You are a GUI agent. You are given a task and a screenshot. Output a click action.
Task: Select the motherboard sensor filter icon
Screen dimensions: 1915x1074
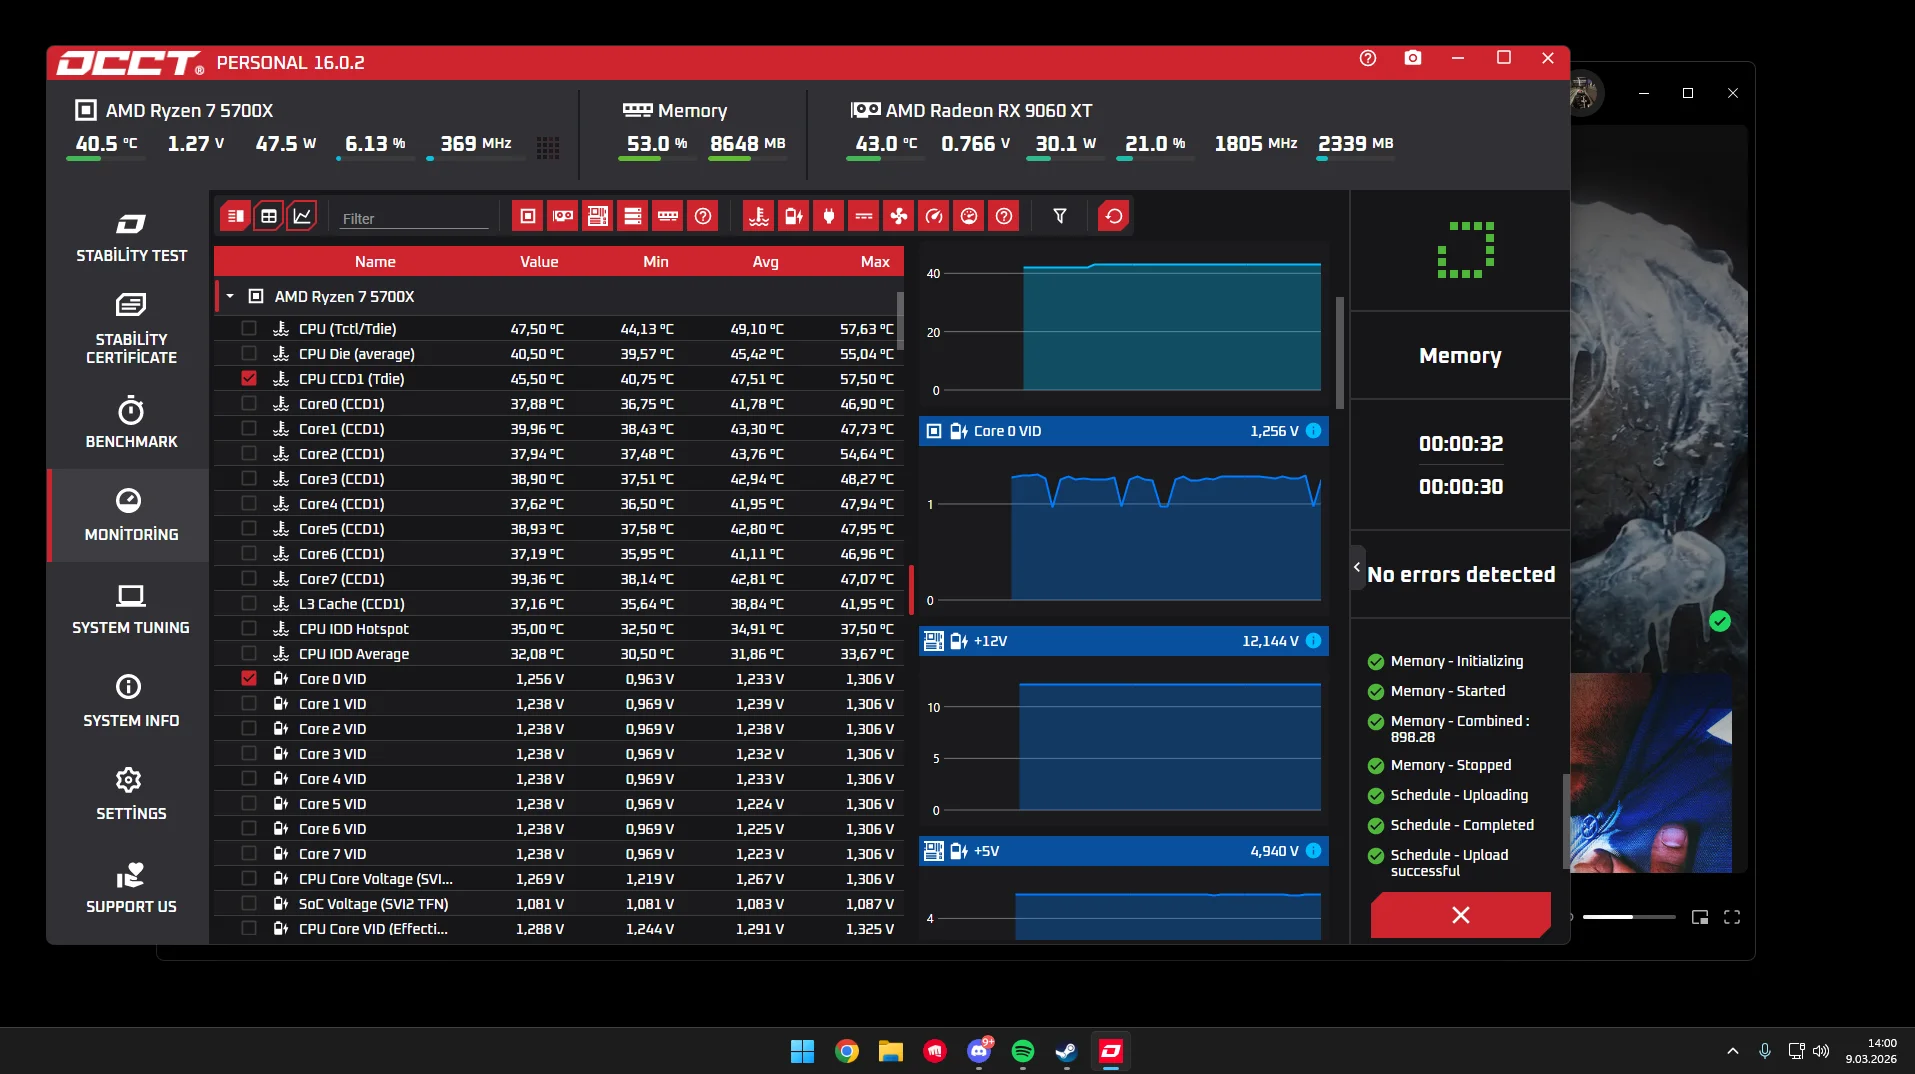[x=598, y=216]
